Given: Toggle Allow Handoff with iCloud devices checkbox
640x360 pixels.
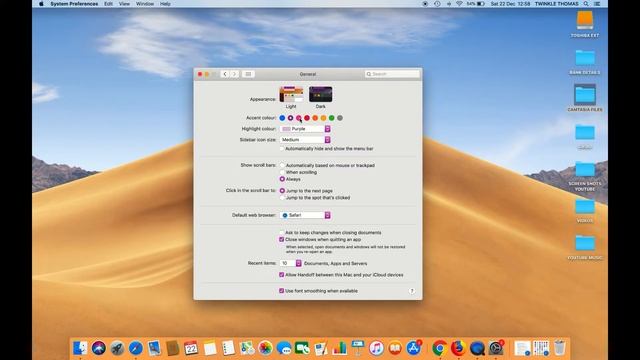Looking at the screenshot, I should (282, 275).
